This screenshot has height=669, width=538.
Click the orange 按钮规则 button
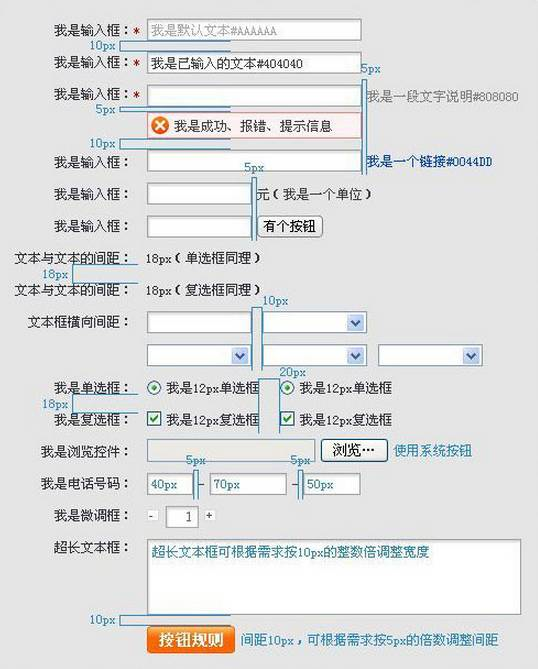191,640
